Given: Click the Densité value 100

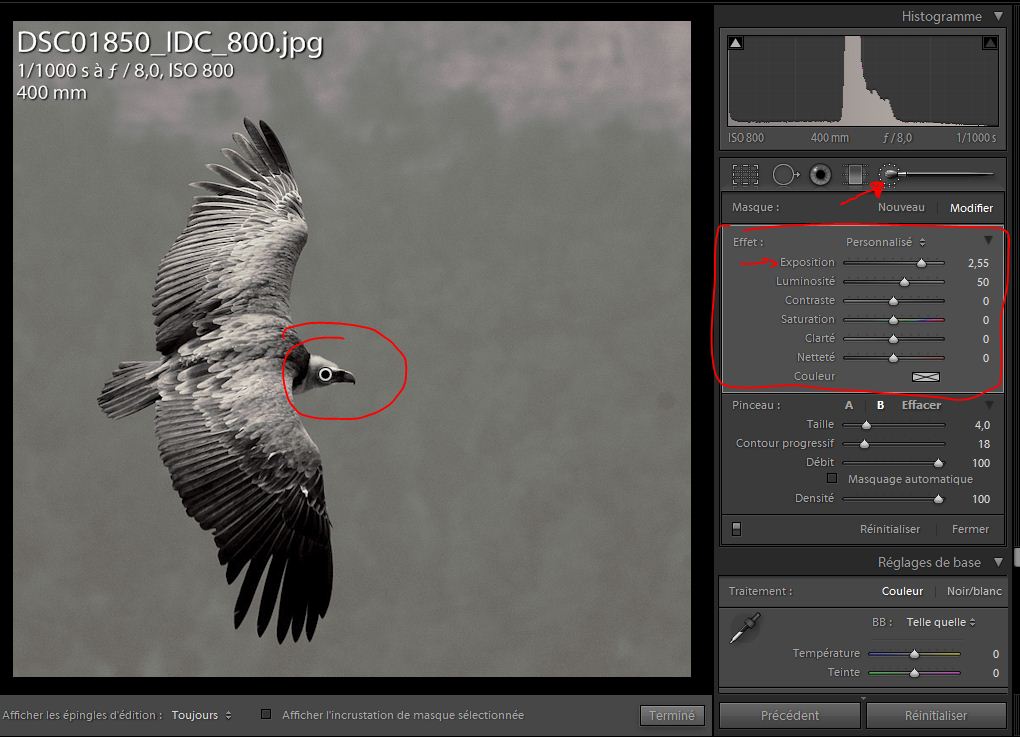Looking at the screenshot, I should pyautogui.click(x=981, y=499).
